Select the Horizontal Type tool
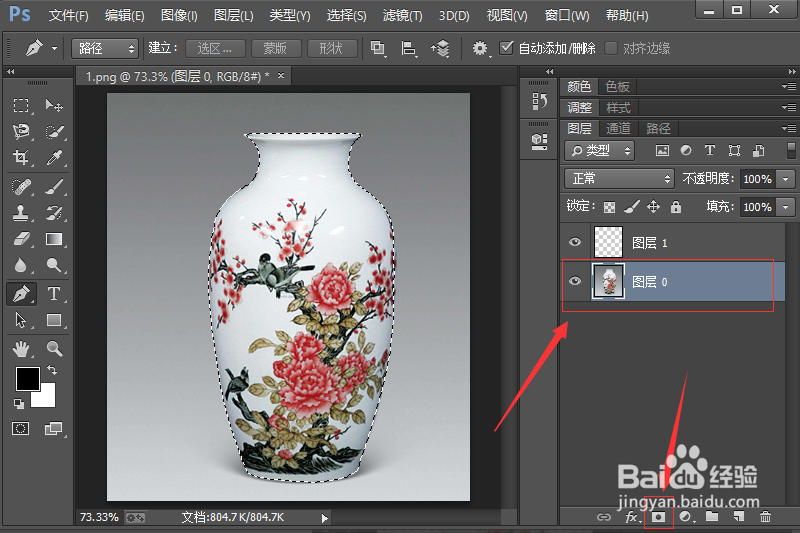 tap(54, 294)
